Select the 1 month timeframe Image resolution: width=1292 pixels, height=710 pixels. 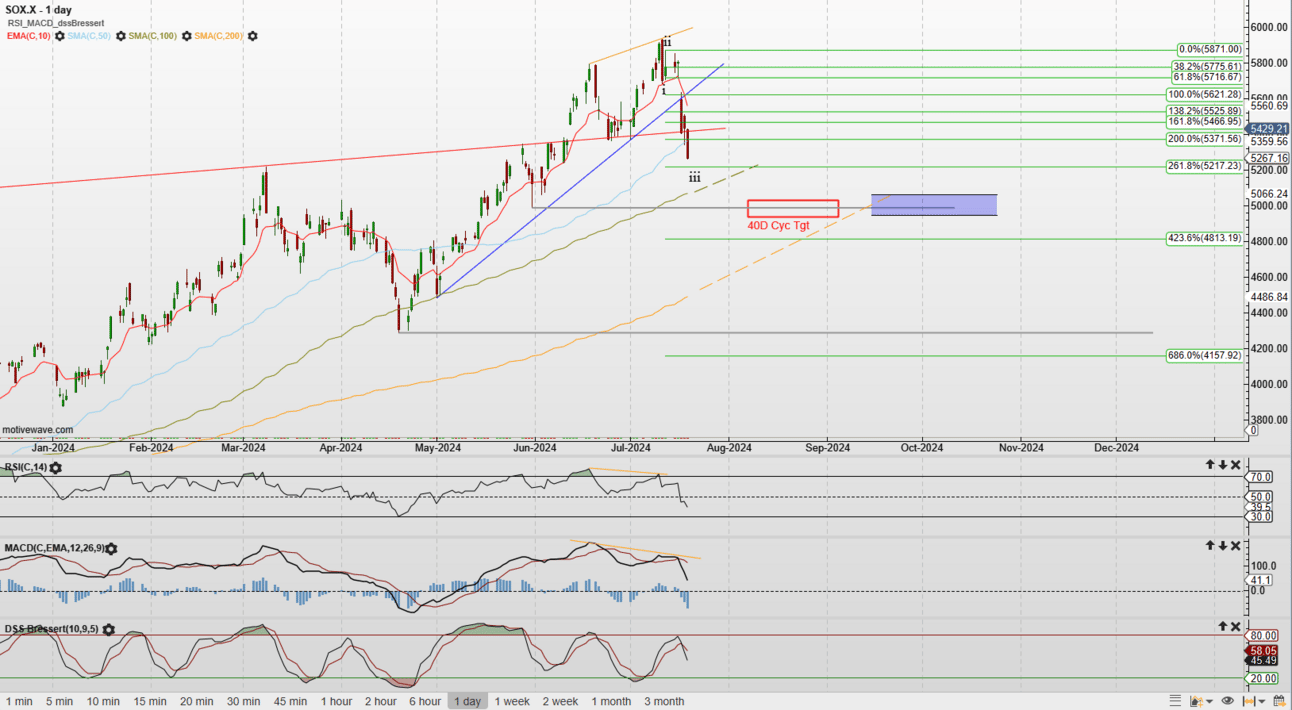tap(611, 701)
